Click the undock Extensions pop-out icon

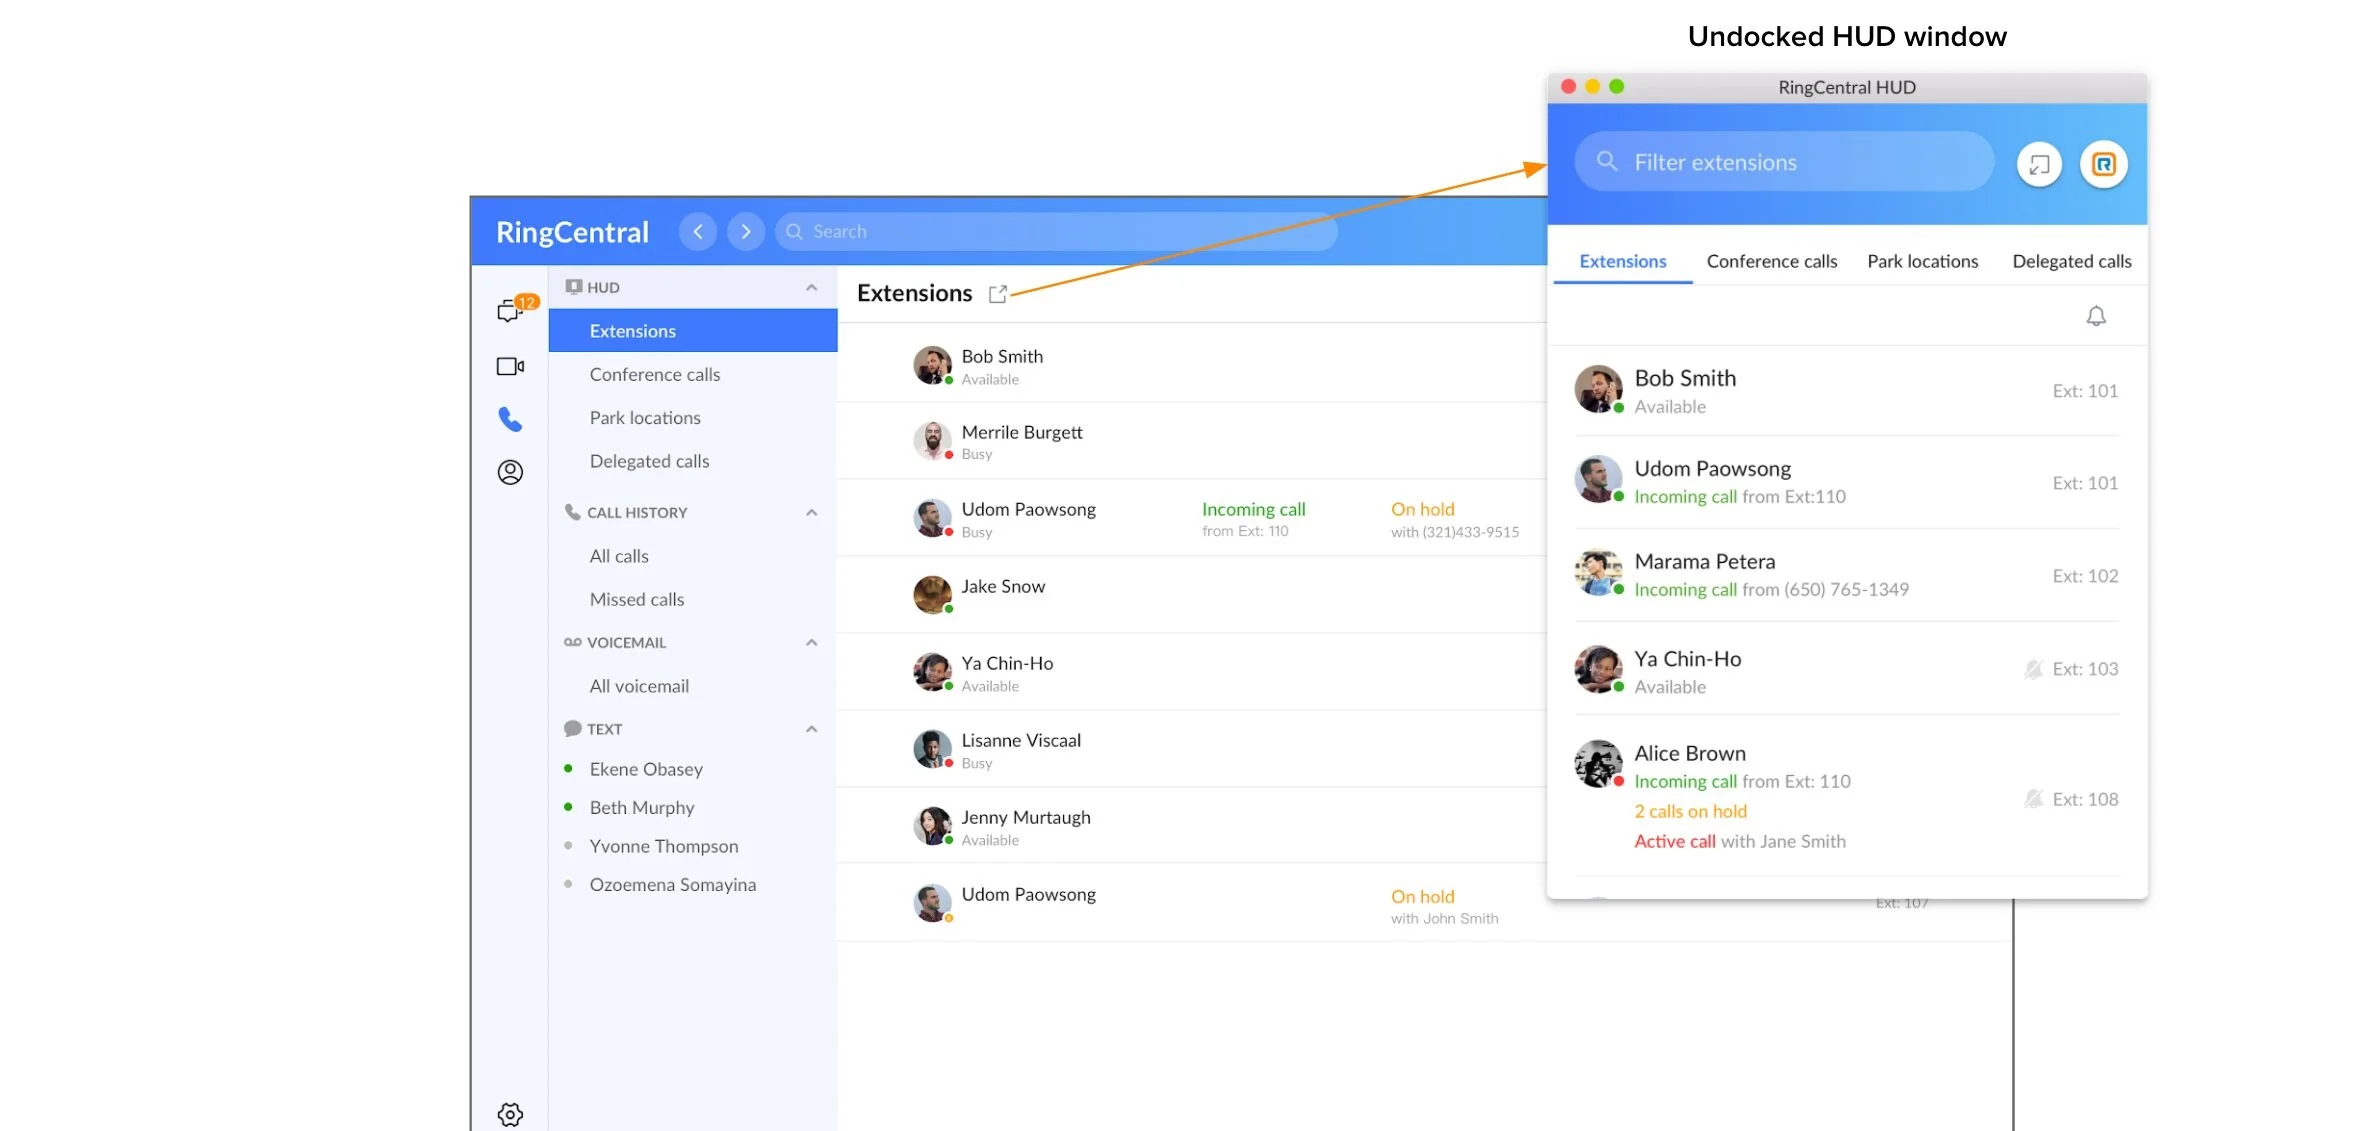[x=997, y=294]
